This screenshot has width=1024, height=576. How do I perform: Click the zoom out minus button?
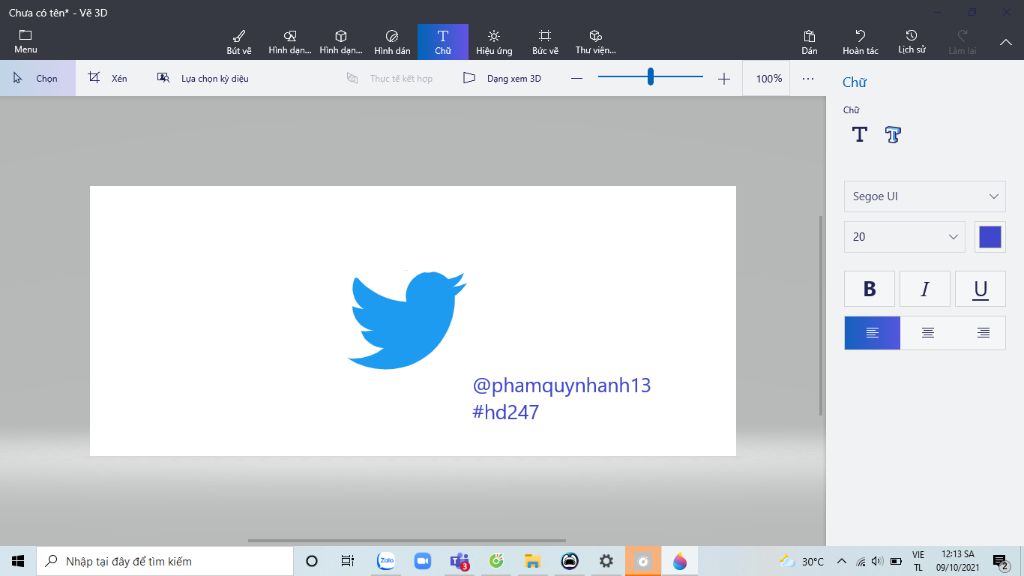[x=576, y=78]
